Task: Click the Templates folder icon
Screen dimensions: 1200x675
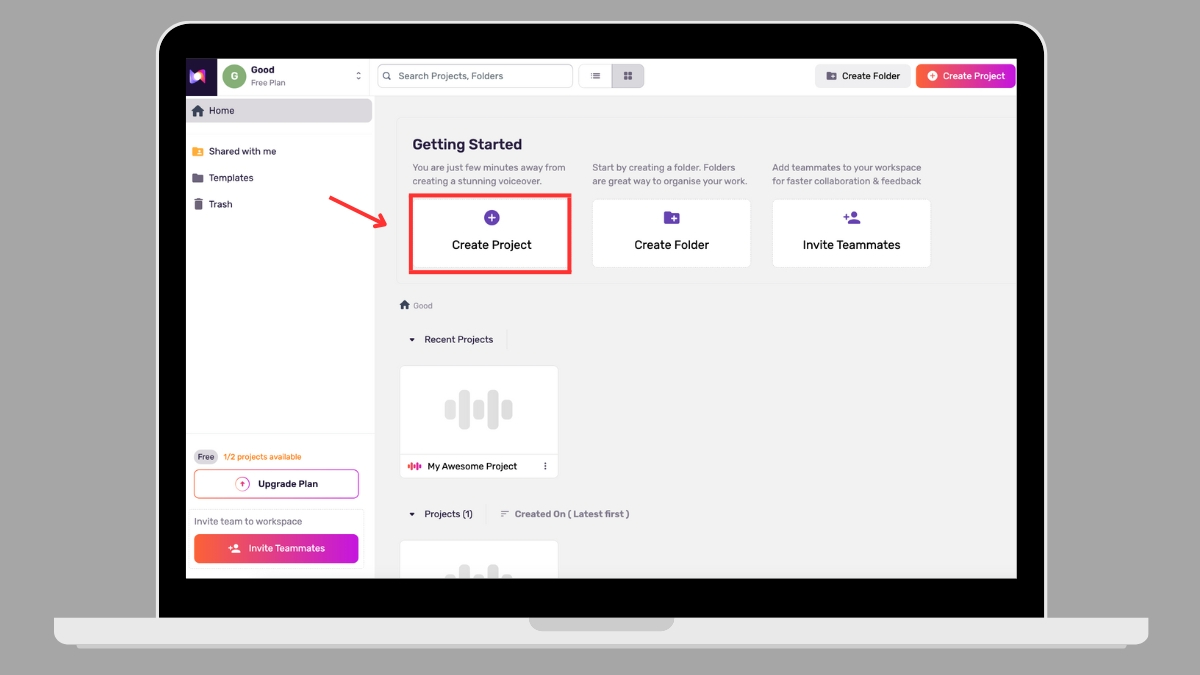Action: (x=198, y=178)
